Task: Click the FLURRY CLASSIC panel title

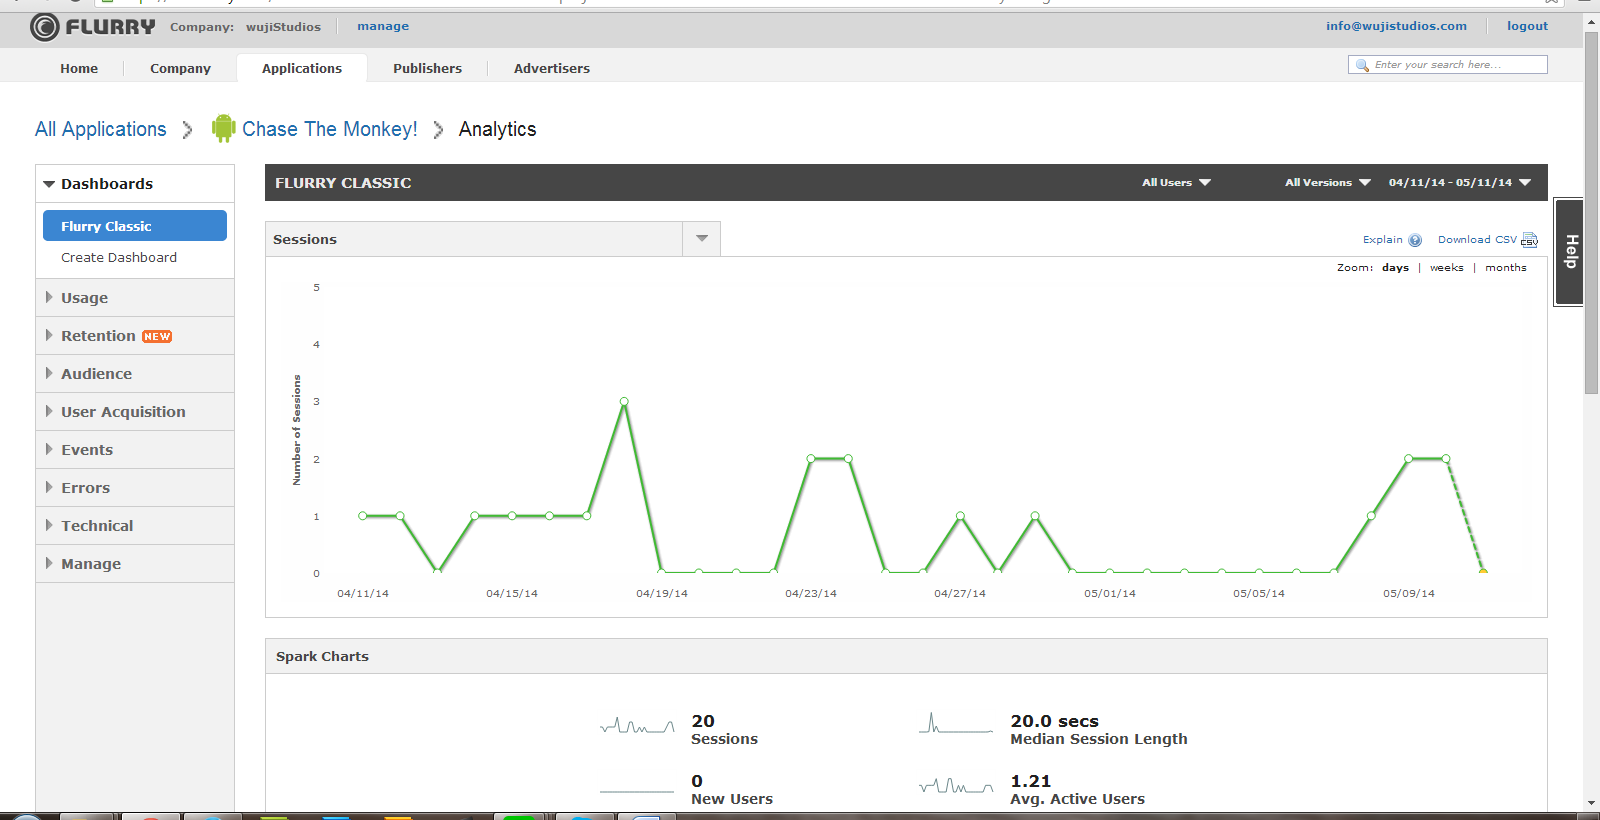Action: tap(343, 183)
